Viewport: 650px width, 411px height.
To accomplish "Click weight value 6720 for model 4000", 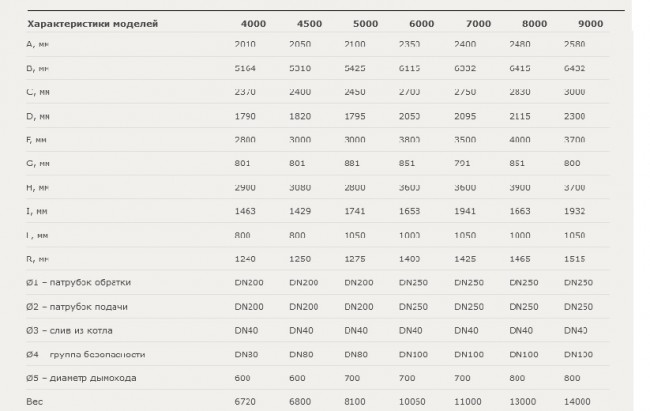I will click(245, 401).
